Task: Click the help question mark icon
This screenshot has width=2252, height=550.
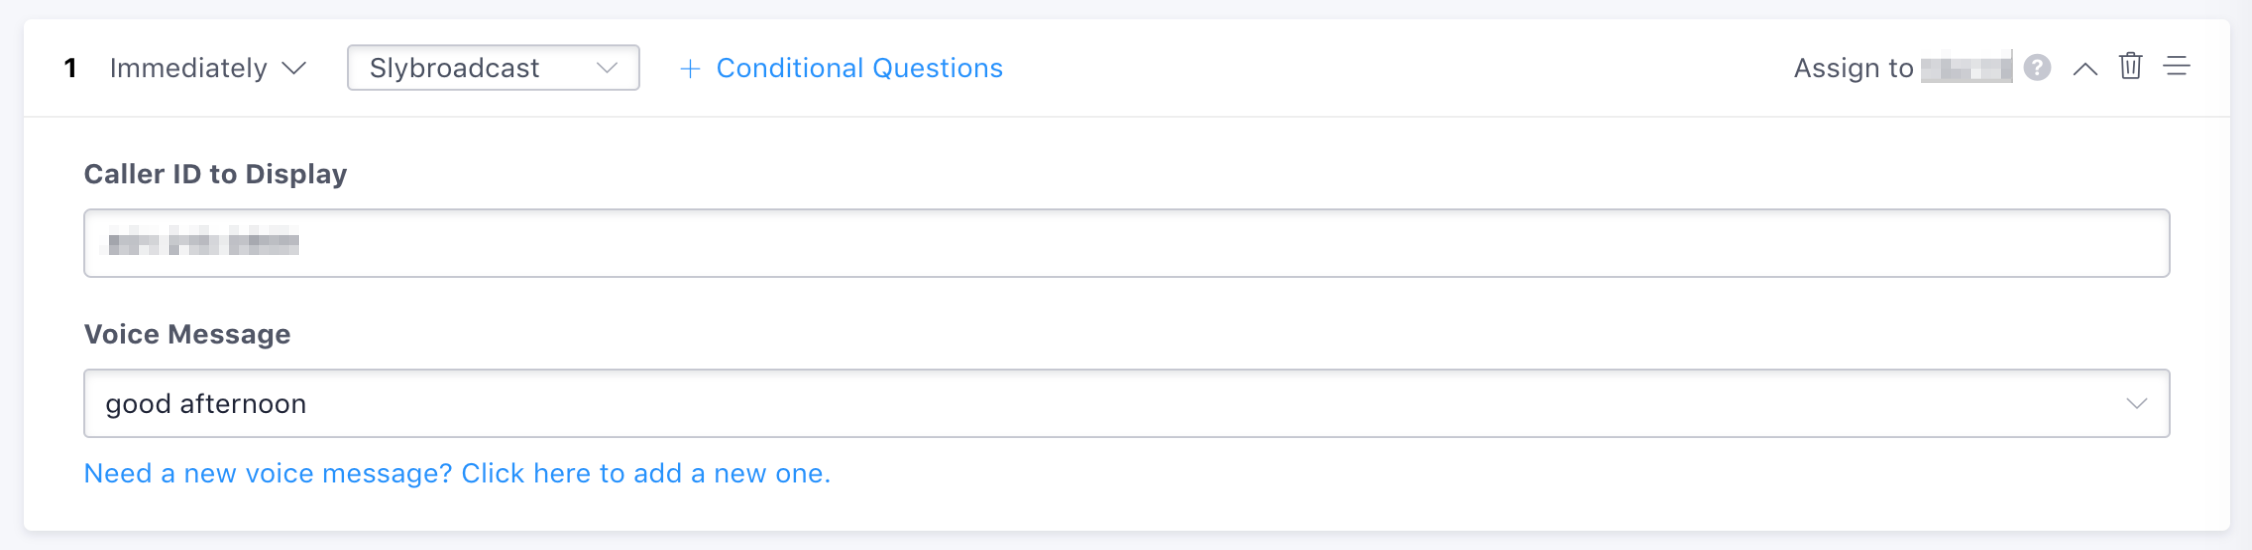Action: [x=2037, y=68]
